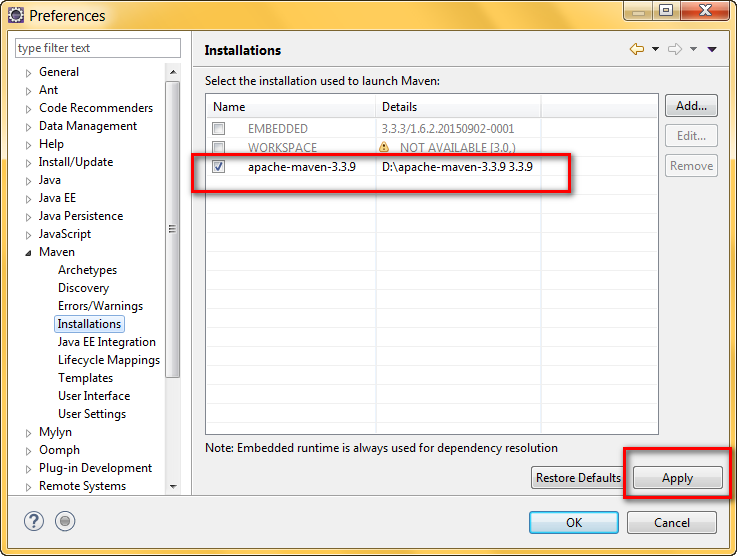The width and height of the screenshot is (737, 556).
Task: Open the preferences page view menu triangle
Action: tap(712, 49)
